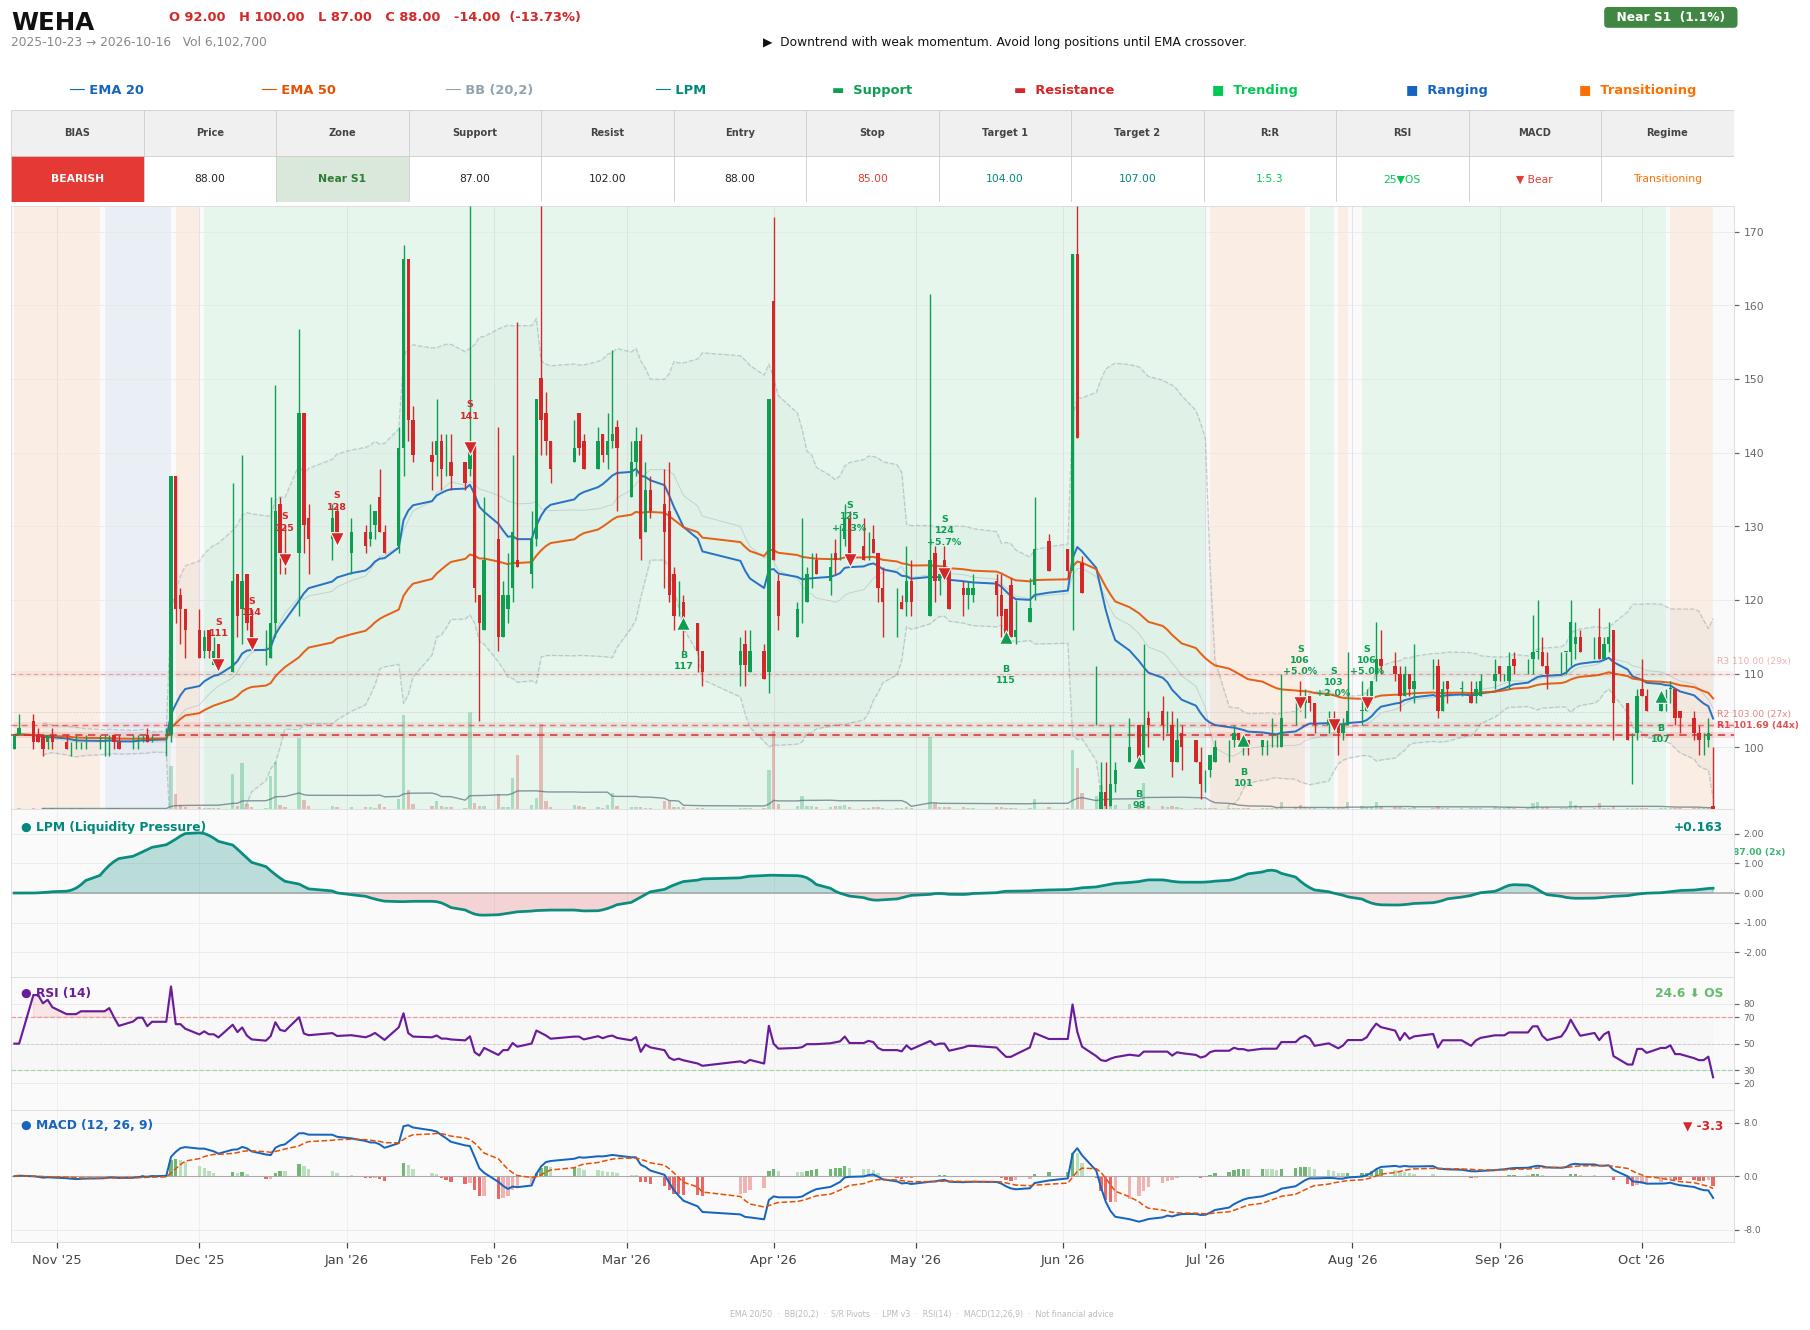Select the Regime column header
This screenshot has width=1810, height=1330.
[x=1667, y=133]
